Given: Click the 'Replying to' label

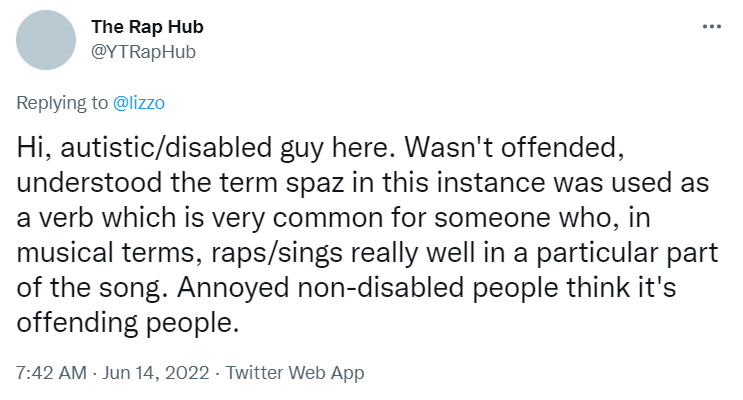Looking at the screenshot, I should tap(62, 103).
